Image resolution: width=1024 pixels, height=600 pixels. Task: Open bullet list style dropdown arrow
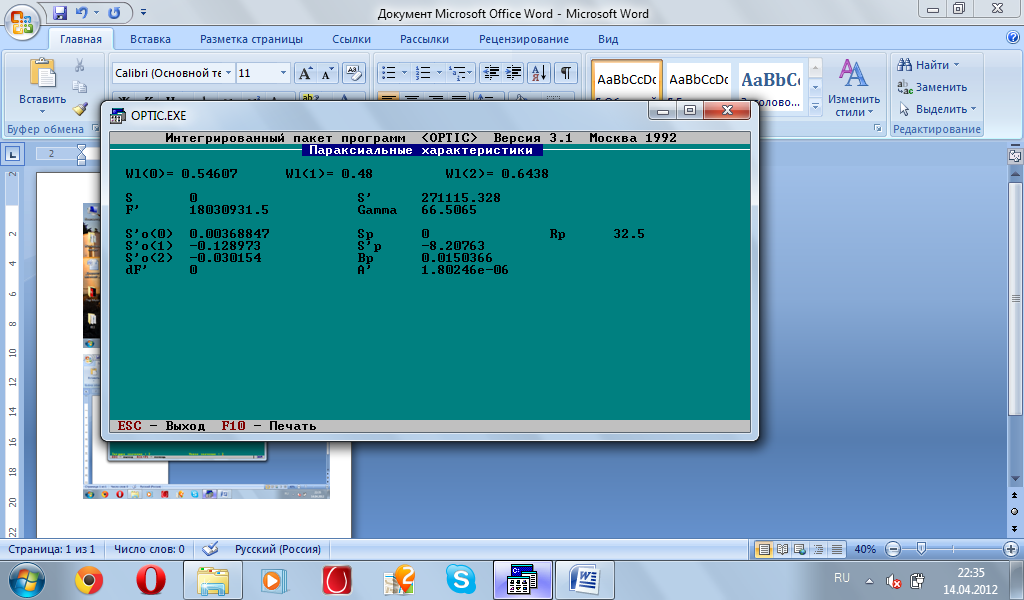(x=404, y=72)
